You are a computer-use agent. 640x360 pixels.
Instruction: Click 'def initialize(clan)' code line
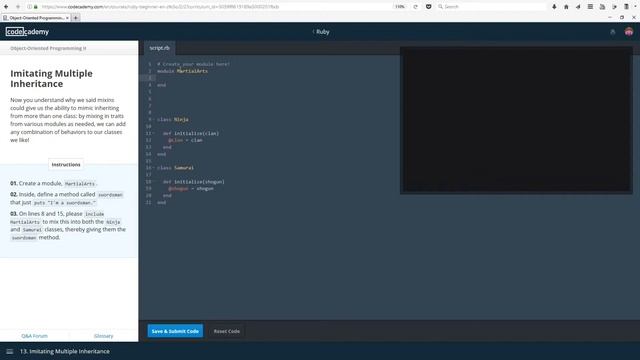(x=191, y=133)
